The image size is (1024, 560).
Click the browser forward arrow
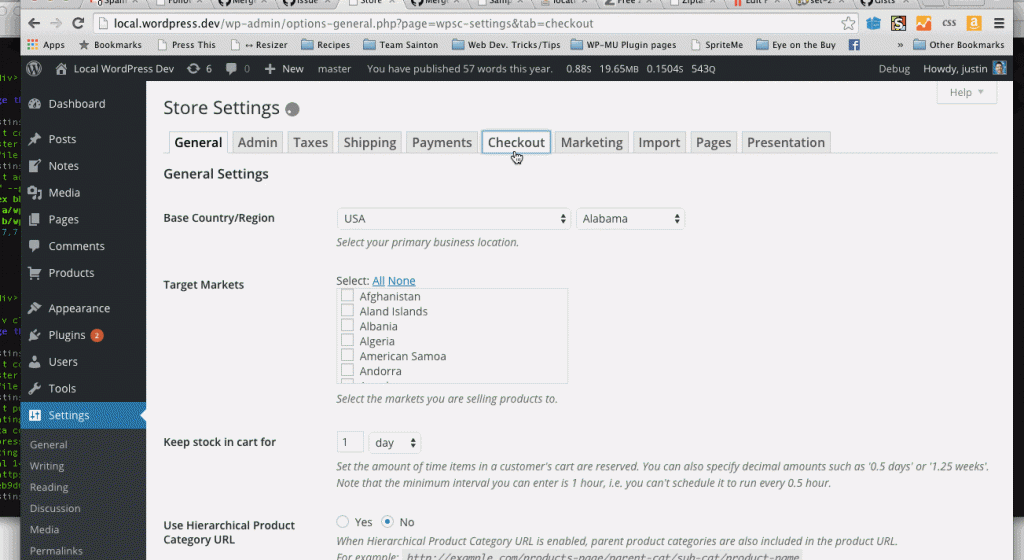(x=56, y=23)
